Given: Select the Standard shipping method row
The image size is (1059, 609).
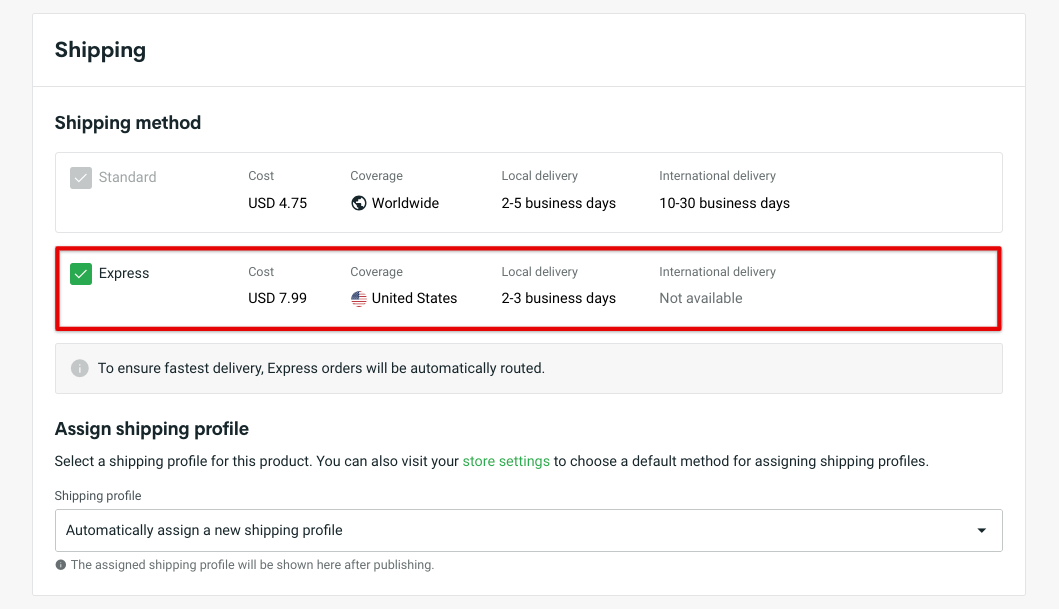Looking at the screenshot, I should click(x=528, y=192).
